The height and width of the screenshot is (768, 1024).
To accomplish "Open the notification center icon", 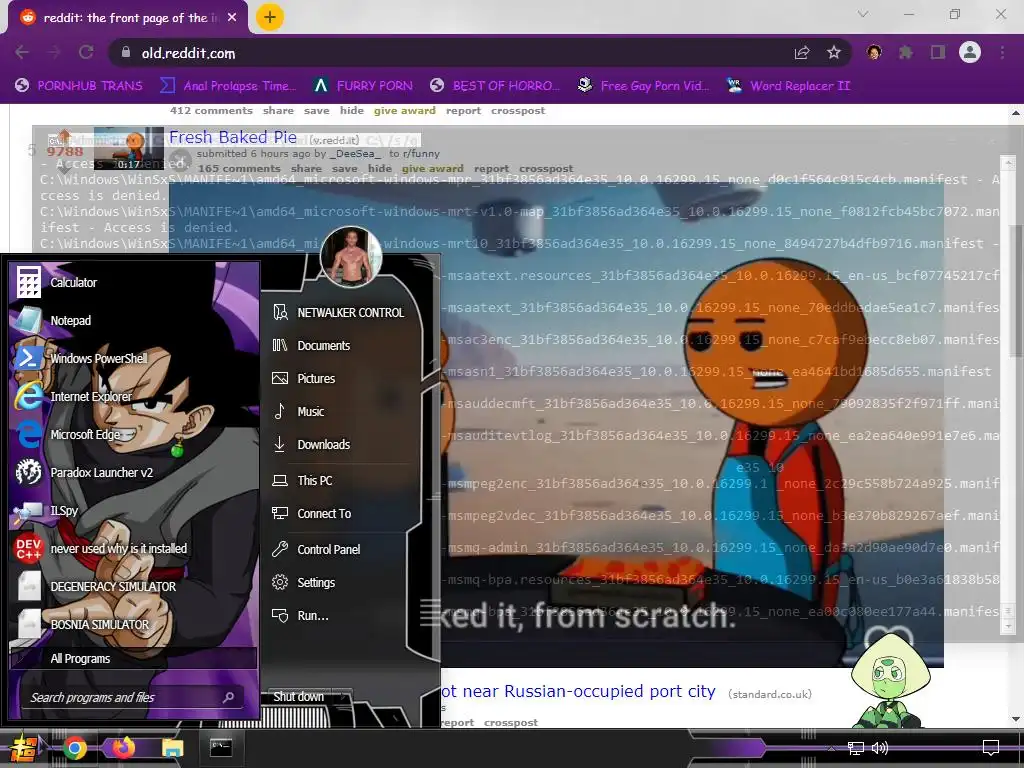I will 991,748.
